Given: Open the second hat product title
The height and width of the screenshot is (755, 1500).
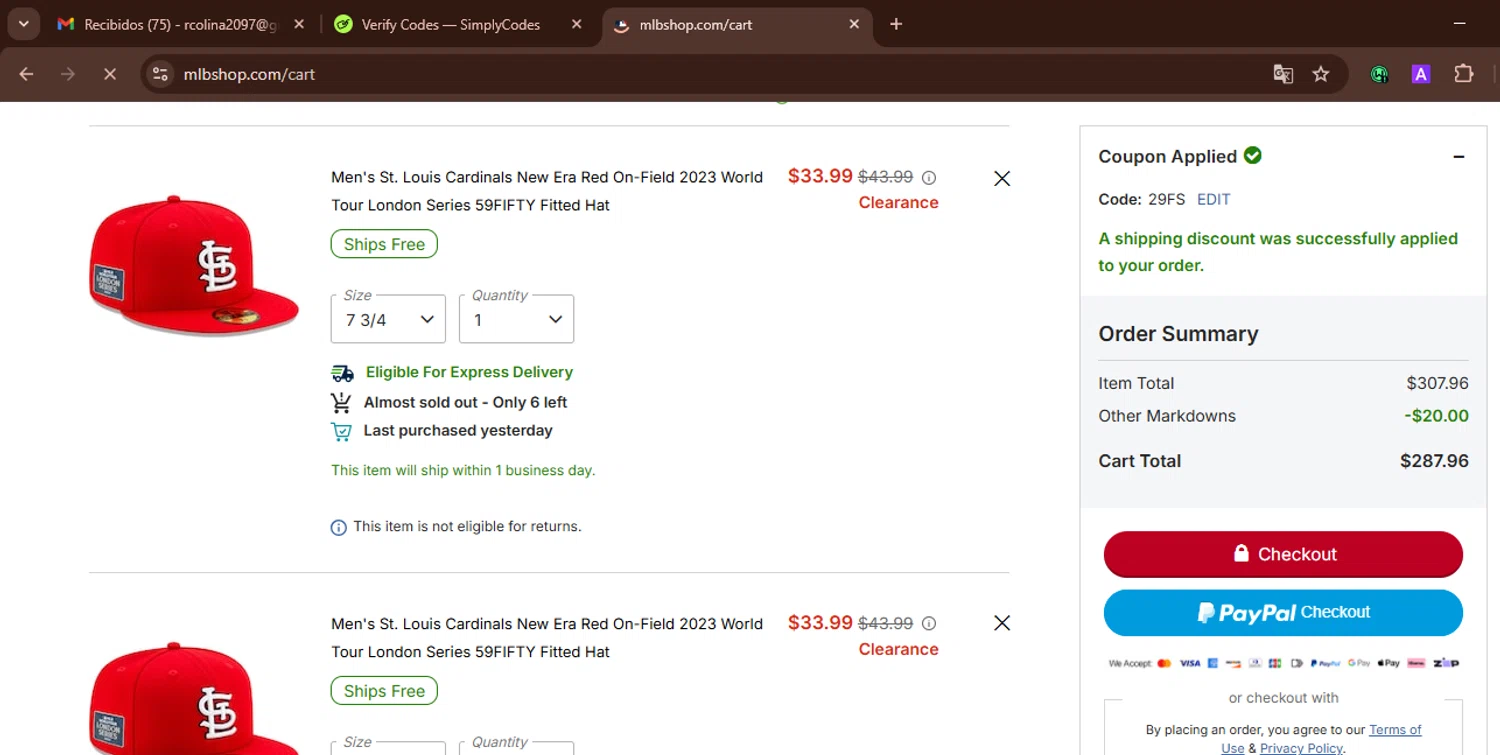Looking at the screenshot, I should tap(547, 638).
